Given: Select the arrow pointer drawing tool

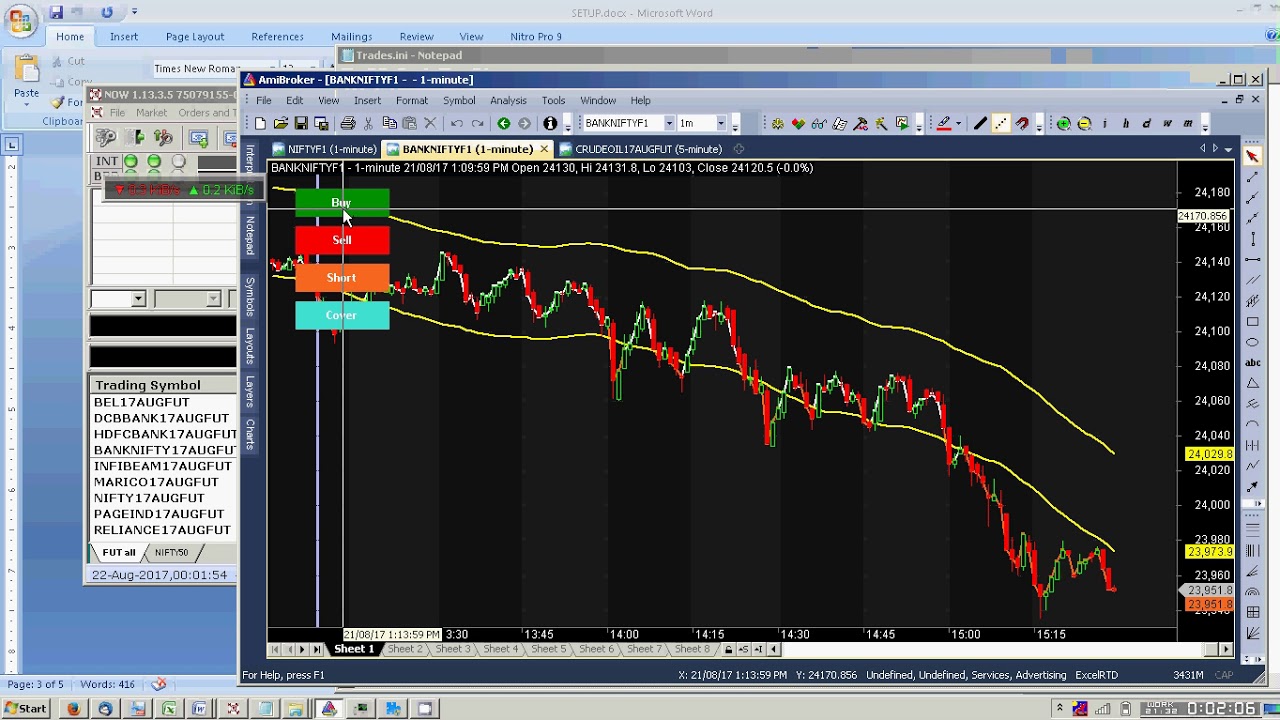Looking at the screenshot, I should (x=1252, y=156).
